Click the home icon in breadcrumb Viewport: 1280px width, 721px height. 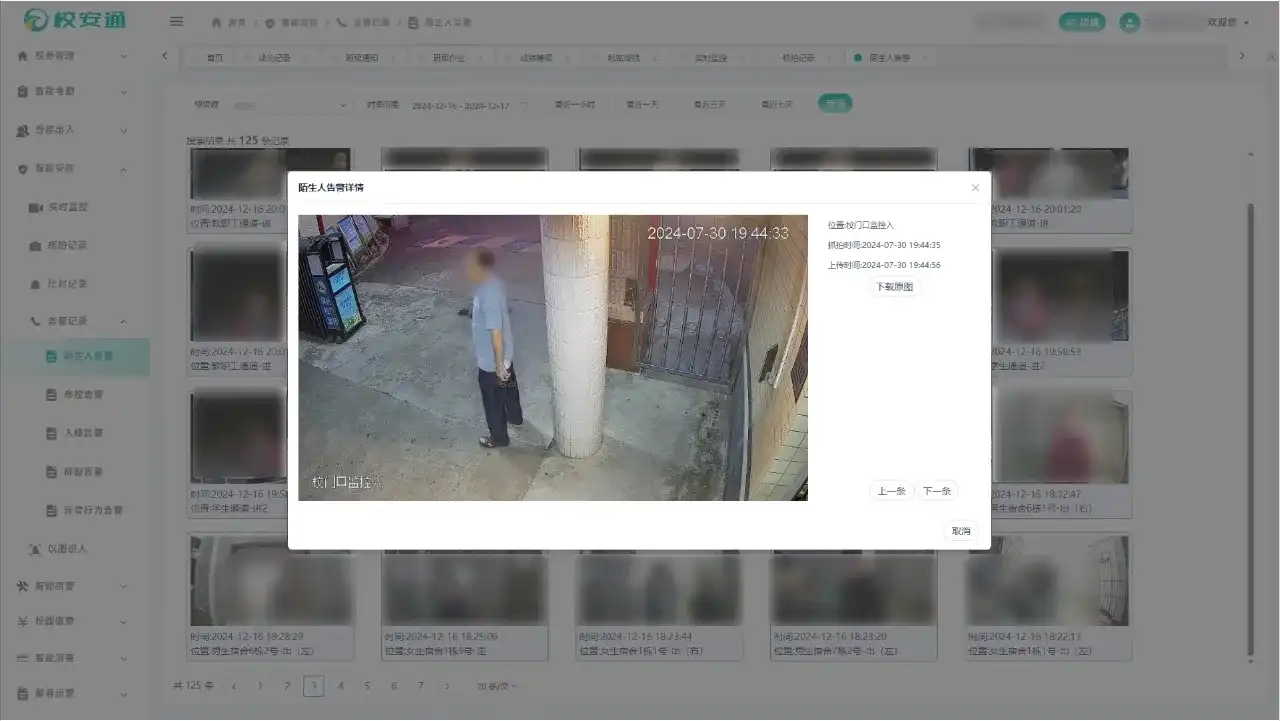tap(217, 22)
